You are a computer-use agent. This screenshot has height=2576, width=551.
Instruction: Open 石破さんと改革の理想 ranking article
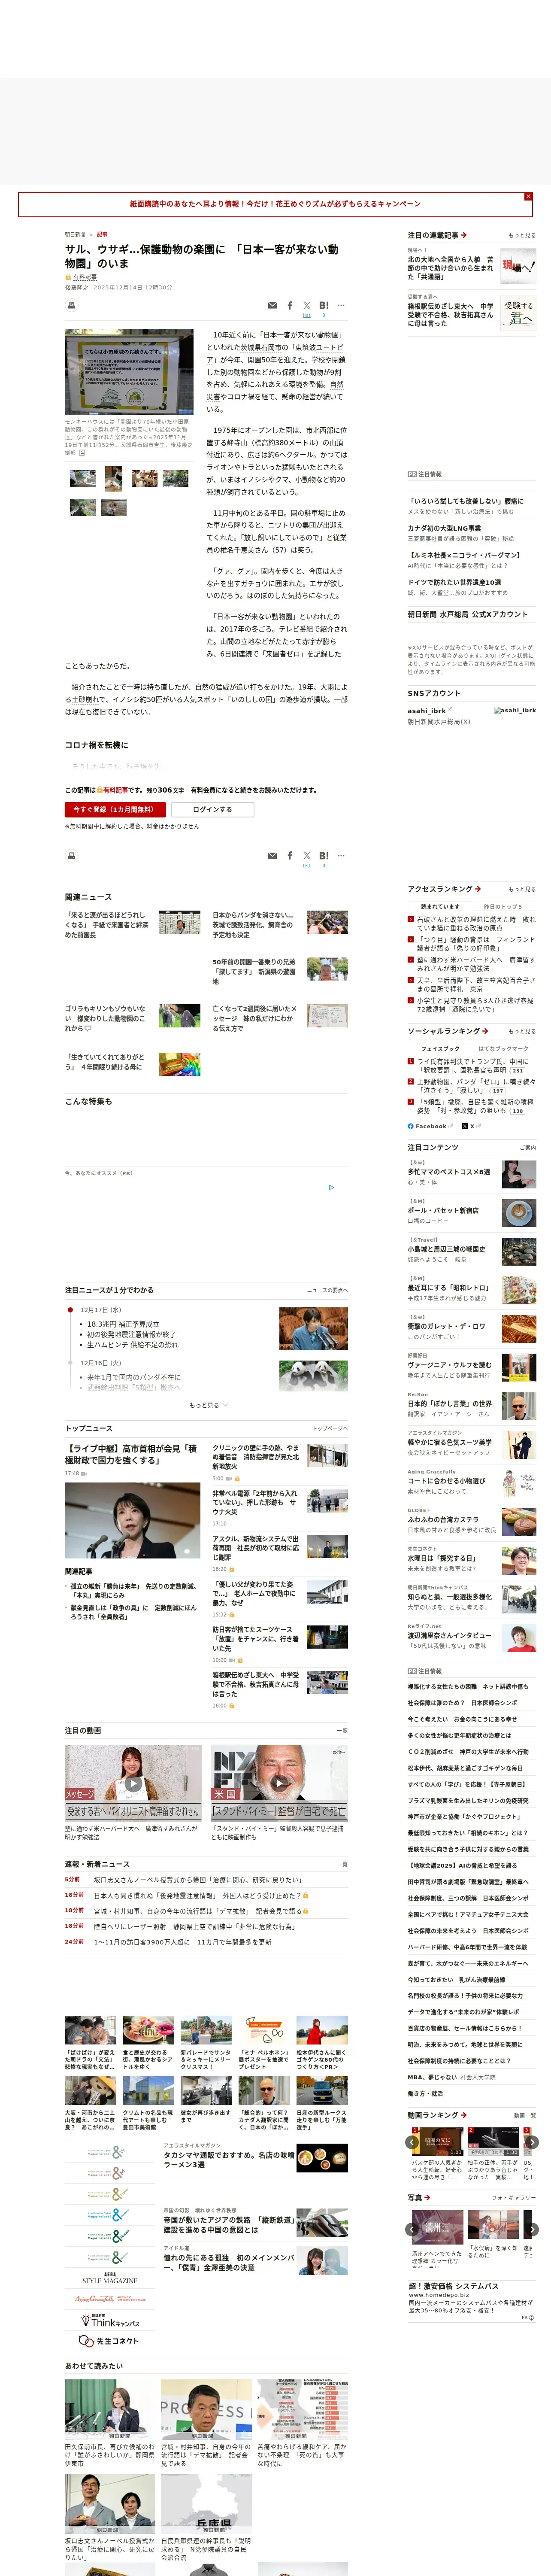point(476,924)
